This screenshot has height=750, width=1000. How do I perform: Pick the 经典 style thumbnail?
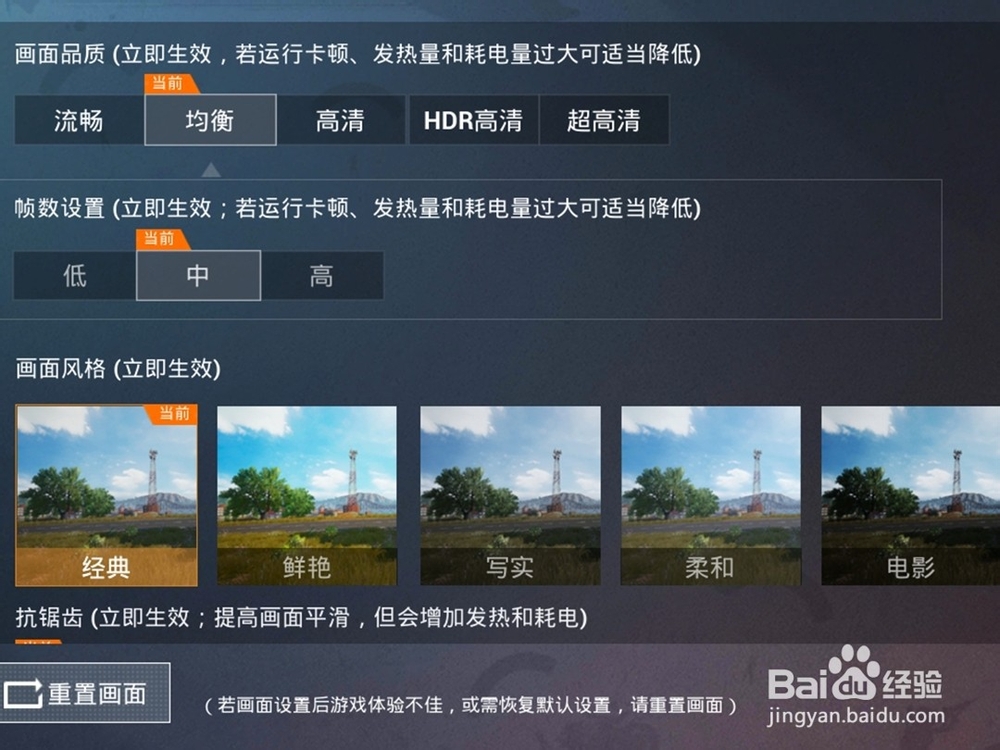pos(107,496)
